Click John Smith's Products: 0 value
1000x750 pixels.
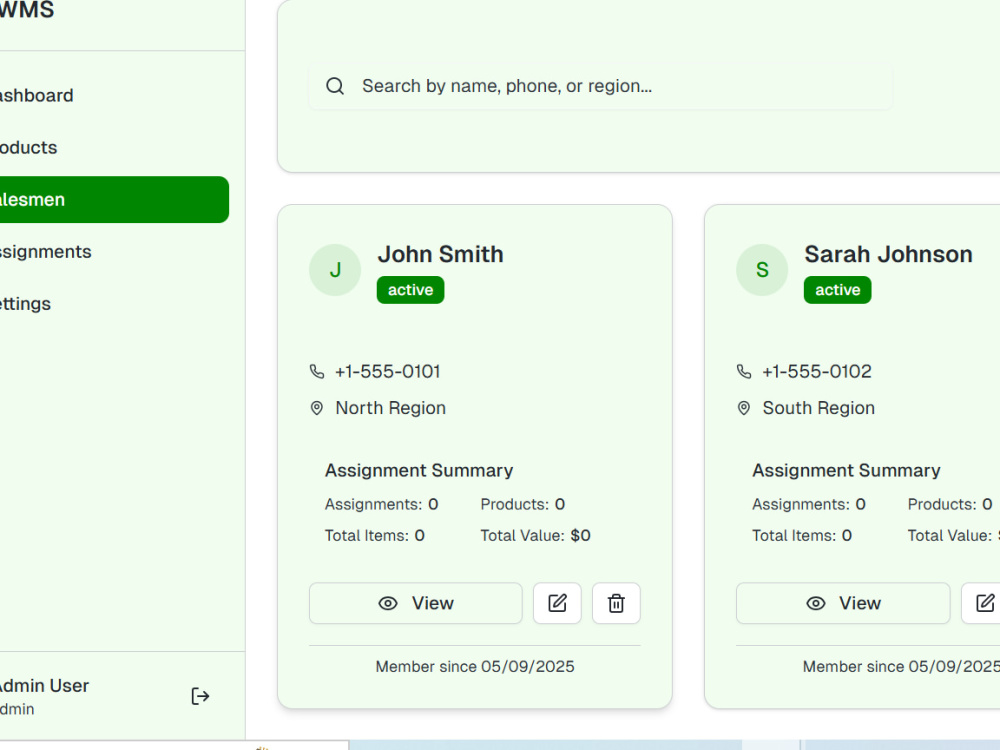point(523,504)
